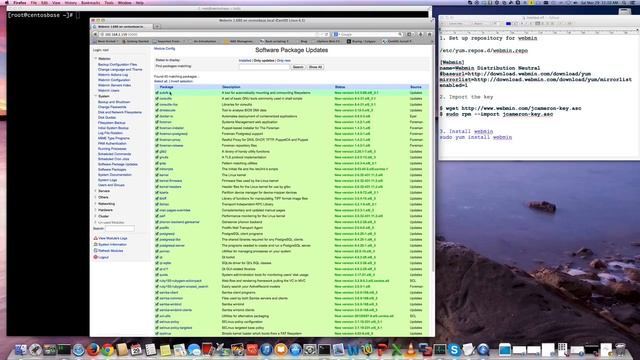
Task: Launch iTunes from the Dock
Action: click(x=266, y=350)
